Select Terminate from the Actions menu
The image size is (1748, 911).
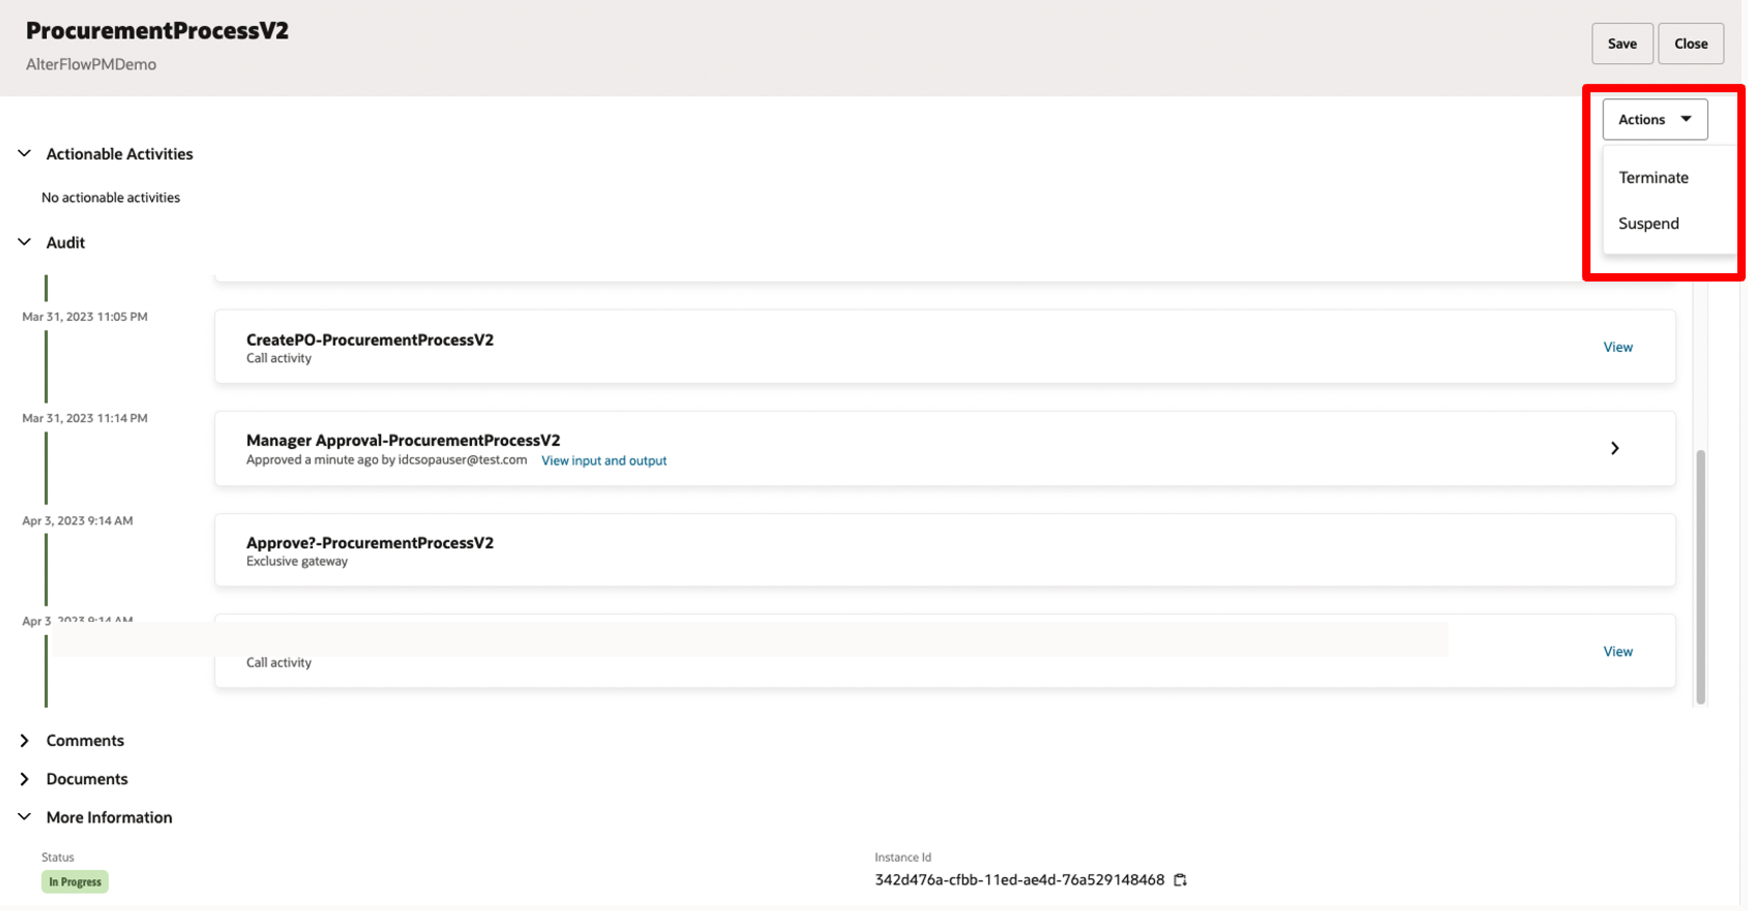1653,177
